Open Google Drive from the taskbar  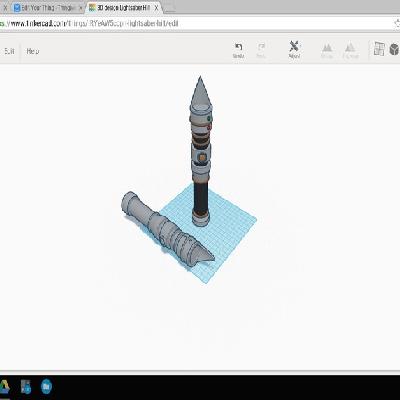[x=4, y=387]
